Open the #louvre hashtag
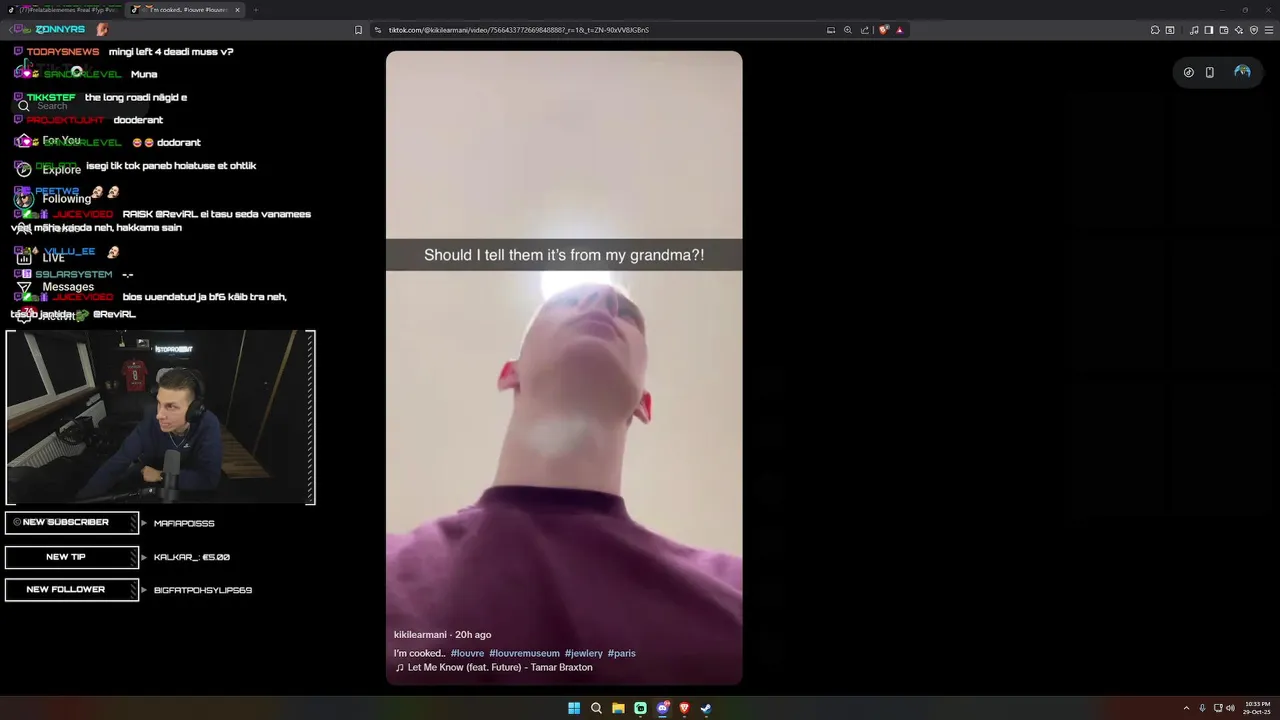This screenshot has height=720, width=1280. (x=467, y=653)
